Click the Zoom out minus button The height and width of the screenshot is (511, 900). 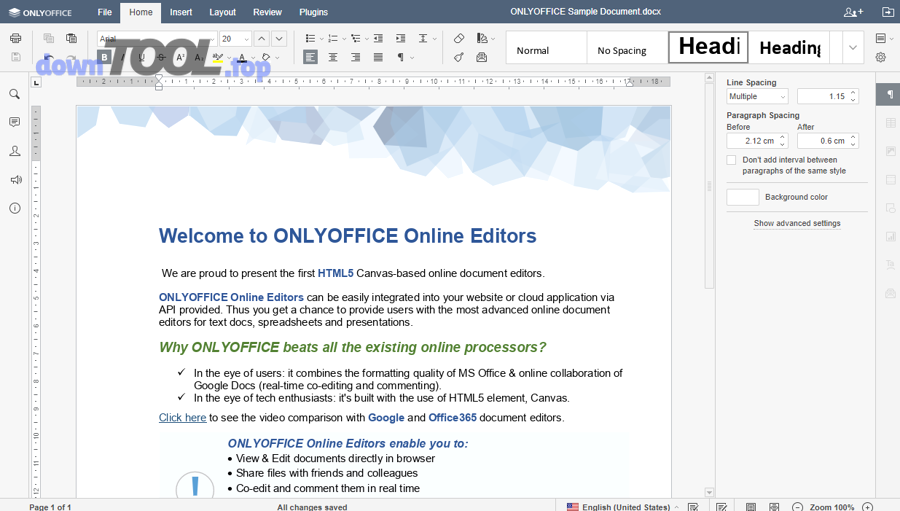click(x=797, y=507)
